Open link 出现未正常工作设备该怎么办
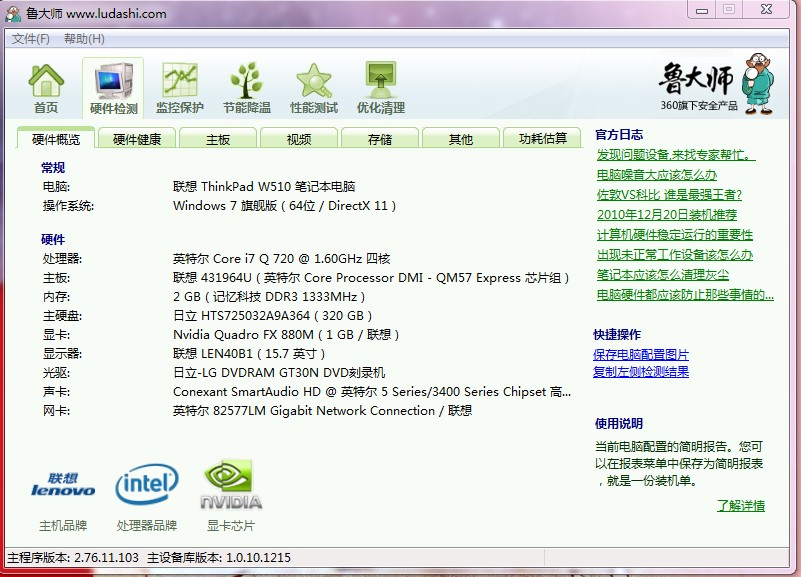Viewport: 801px width, 577px height. [x=675, y=255]
